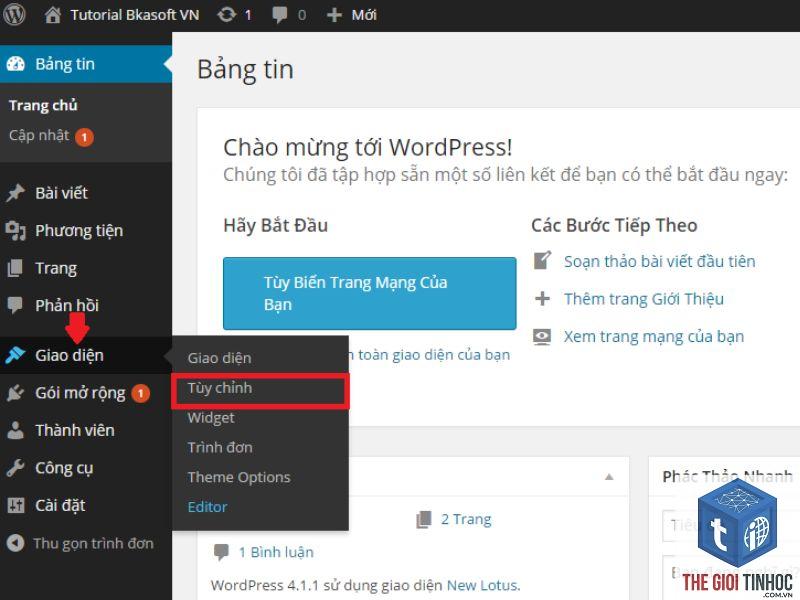Viewport: 800px width, 600px height.
Task: Click the plus icon next to Mới
Action: 334,15
